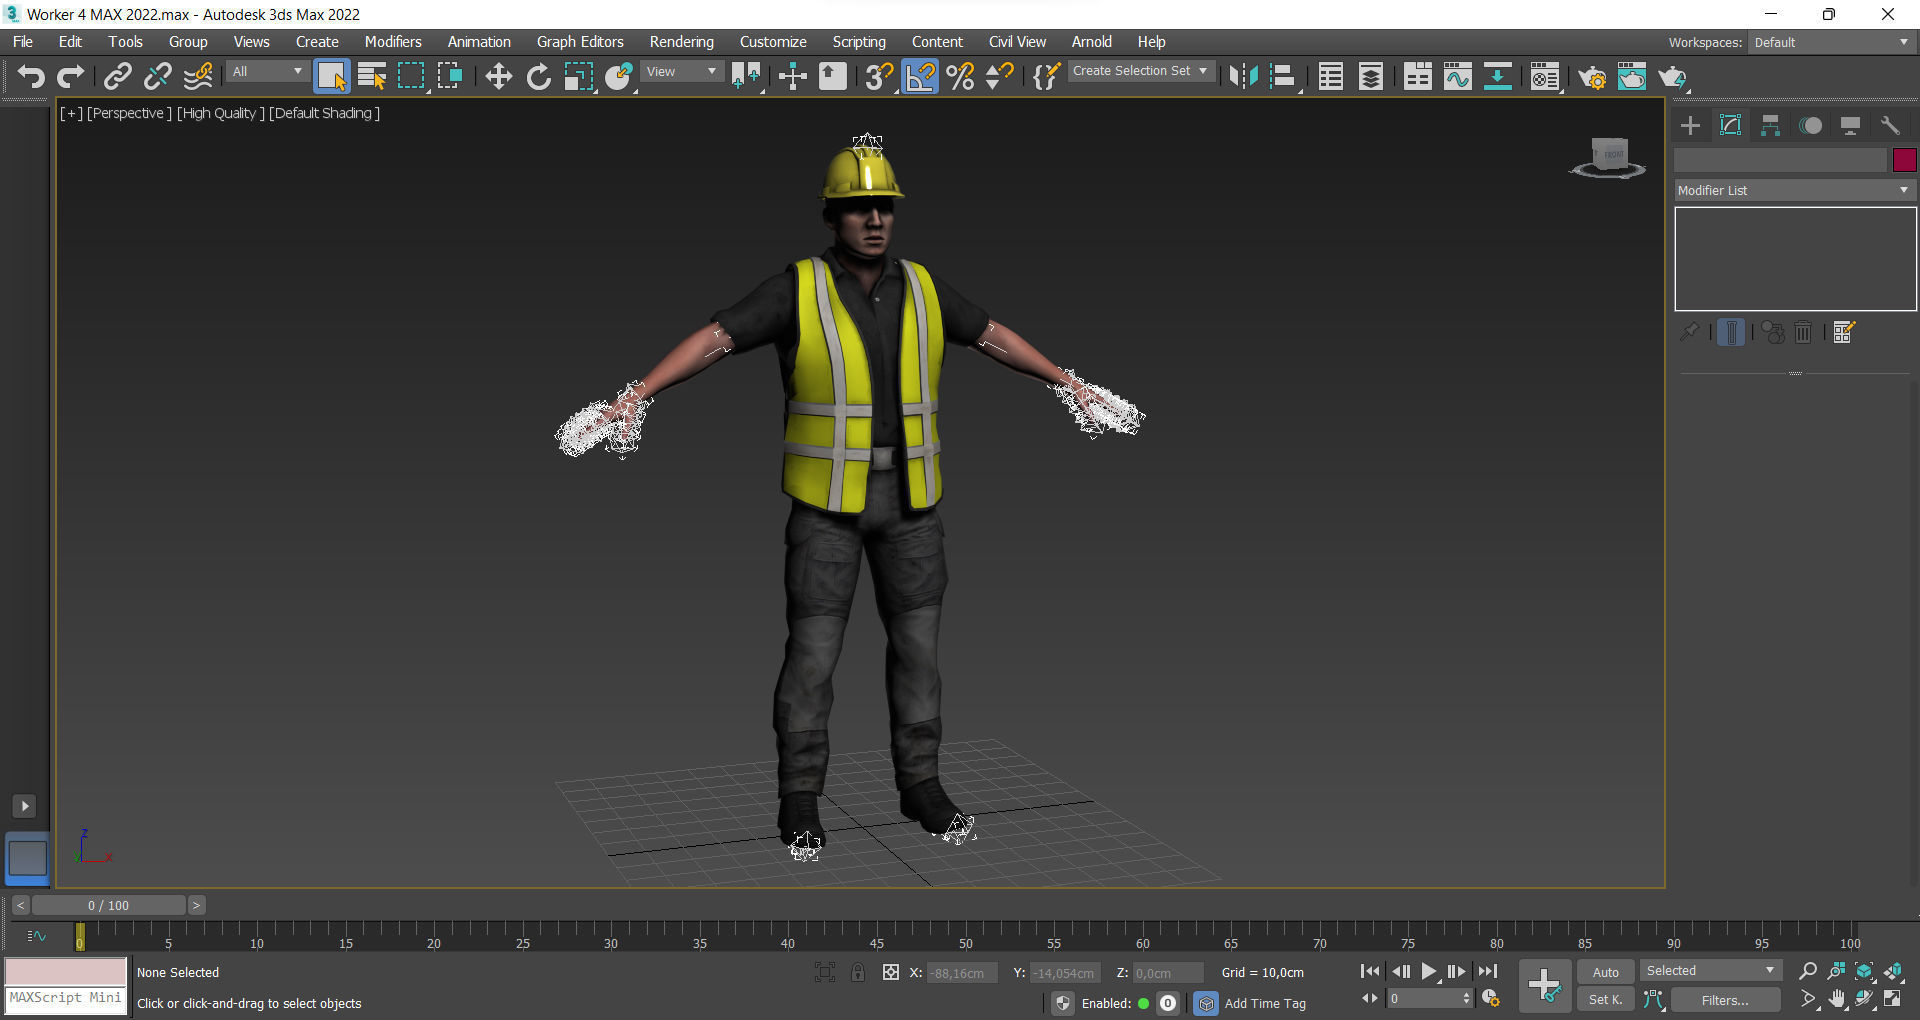Select the Select and Scale tool
The height and width of the screenshot is (1020, 1920).
click(x=578, y=77)
